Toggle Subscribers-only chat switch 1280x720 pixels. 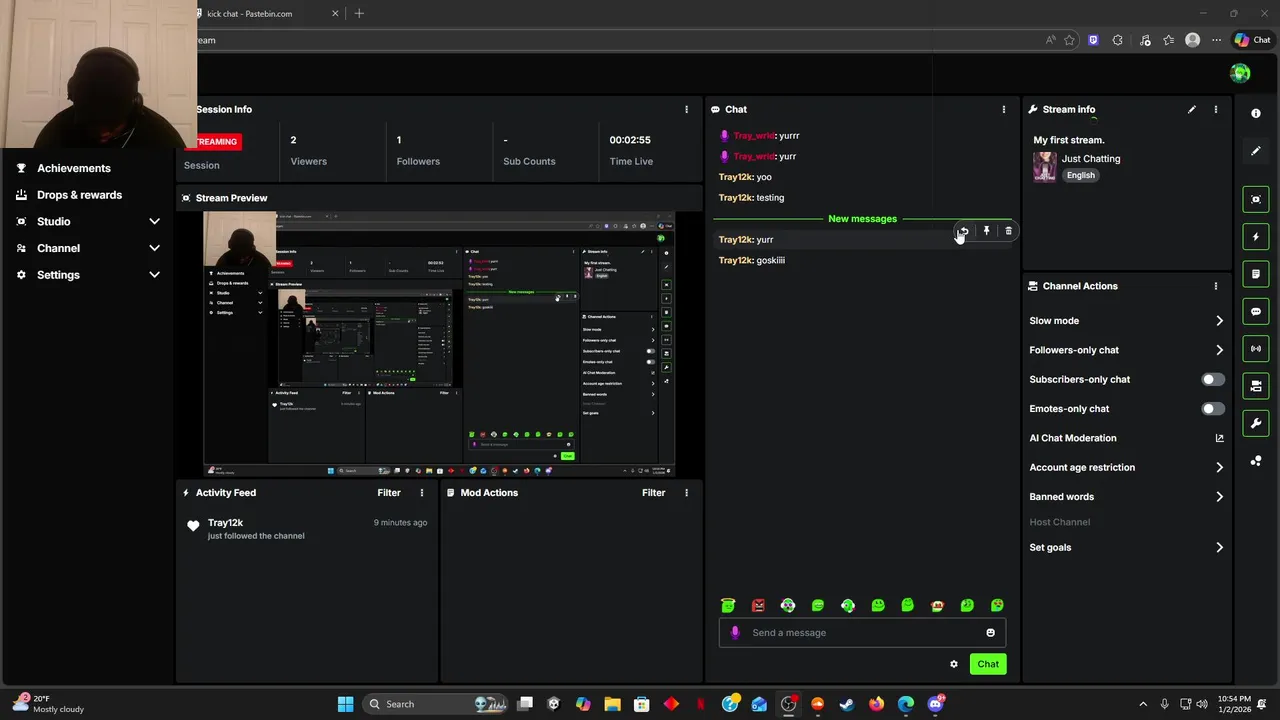pos(1212,380)
